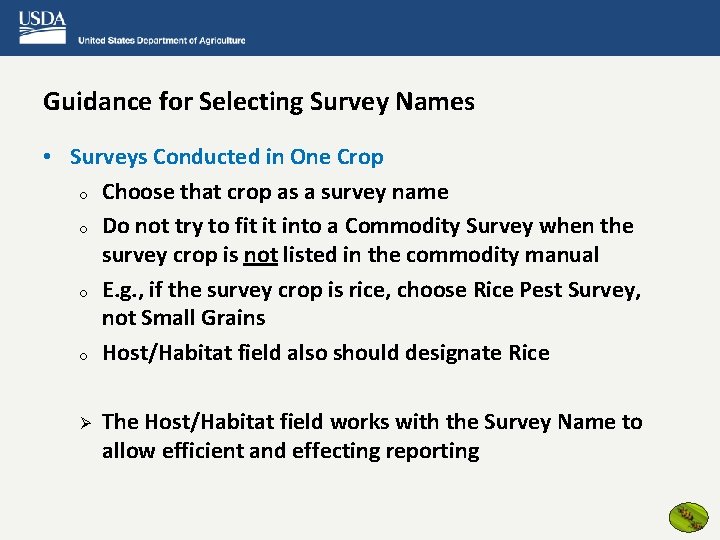Click circle bullet beside 'Do not try'
This screenshot has width=720, height=540.
pyautogui.click(x=83, y=229)
